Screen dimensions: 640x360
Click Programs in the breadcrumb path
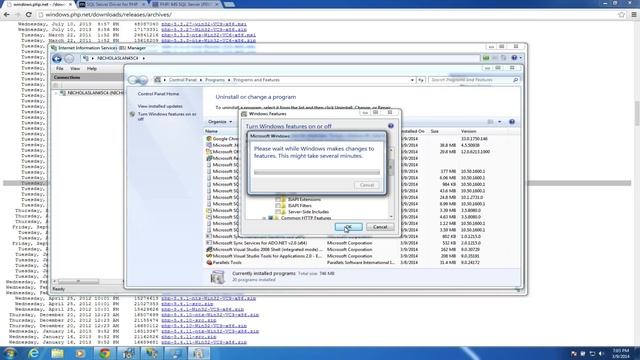(215, 80)
